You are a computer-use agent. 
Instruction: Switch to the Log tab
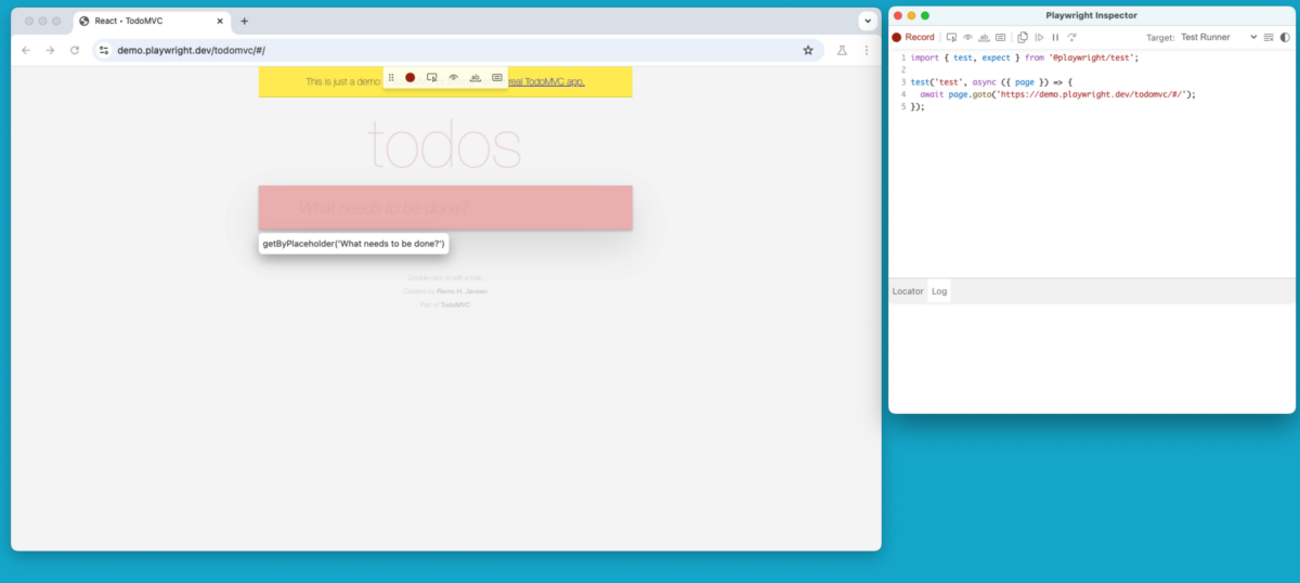939,291
